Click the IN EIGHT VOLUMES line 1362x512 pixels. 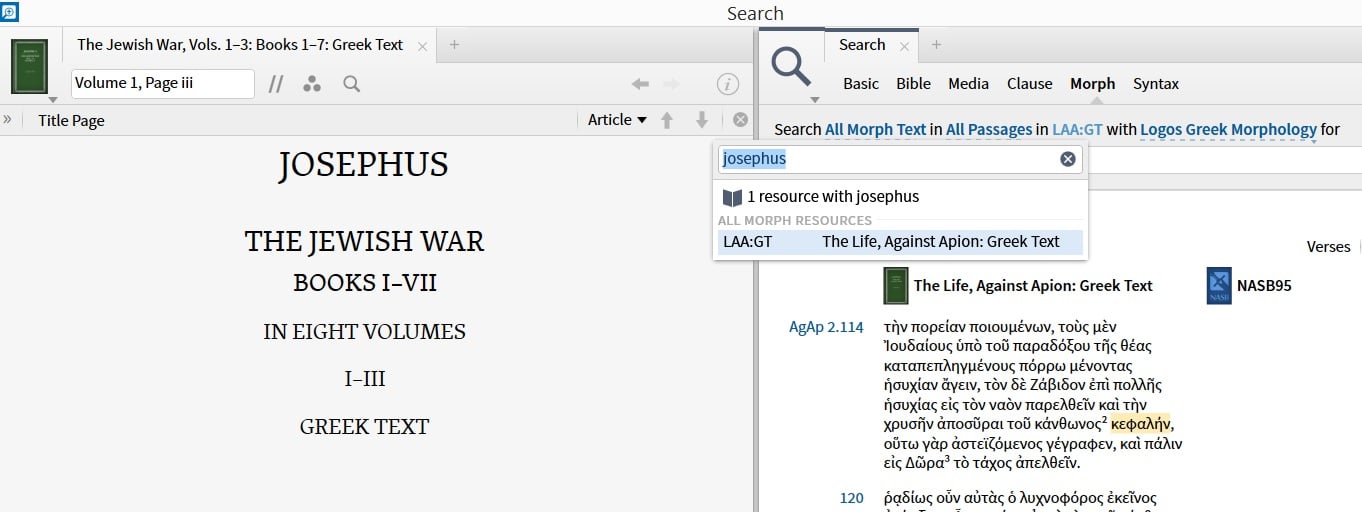pos(364,331)
